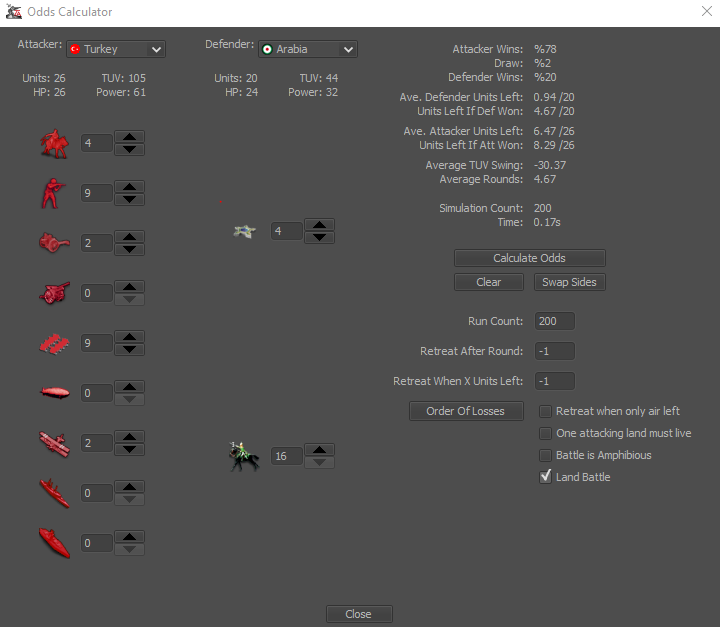Check One attacking land must live
Image resolution: width=720 pixels, height=627 pixels.
click(x=546, y=433)
